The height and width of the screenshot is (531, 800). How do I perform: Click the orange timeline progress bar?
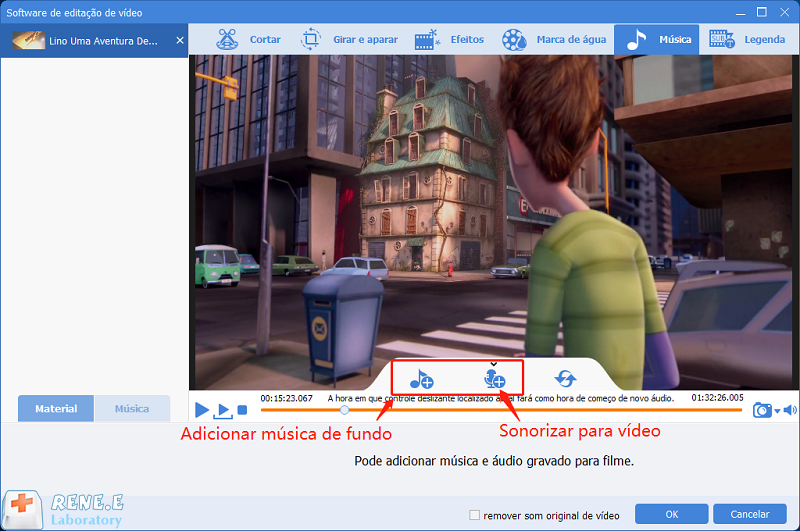501,410
